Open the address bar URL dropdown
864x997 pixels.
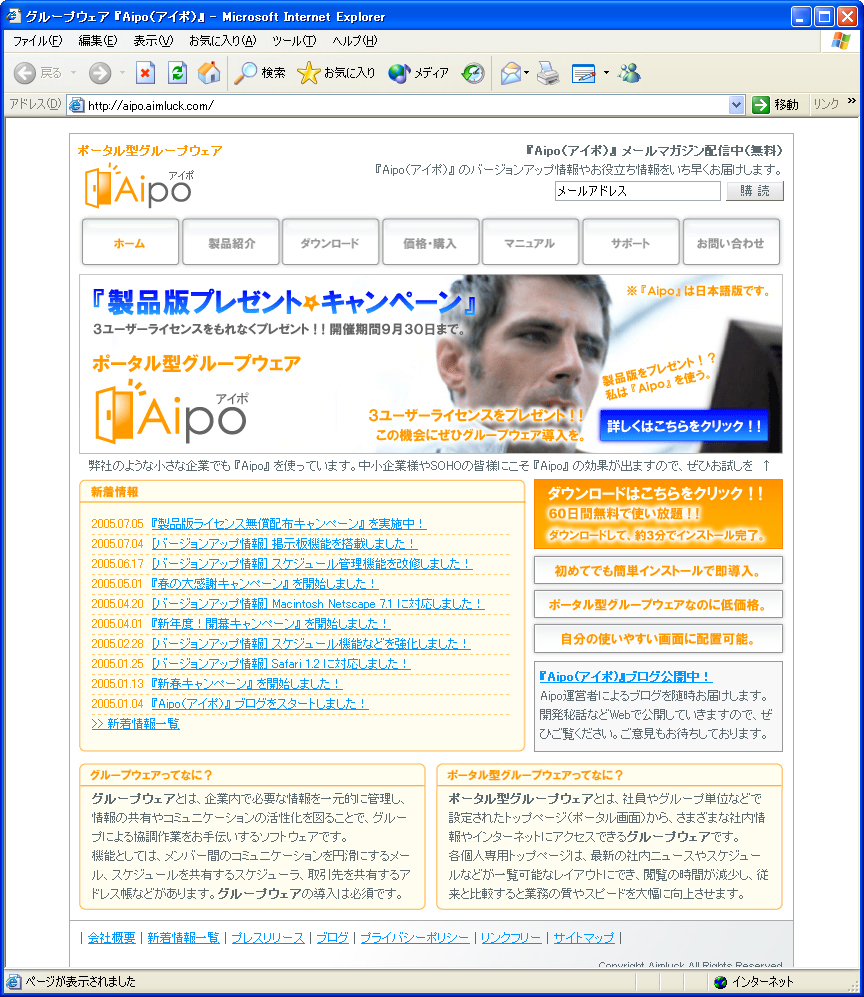736,105
